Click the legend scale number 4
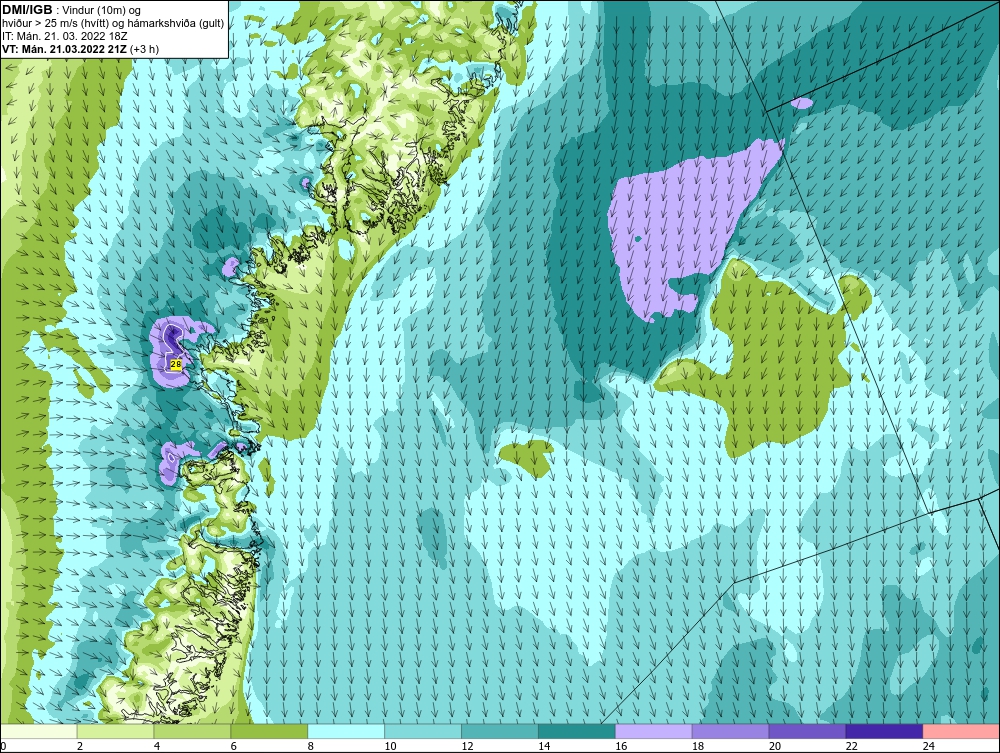This screenshot has width=1000, height=753. click(157, 746)
